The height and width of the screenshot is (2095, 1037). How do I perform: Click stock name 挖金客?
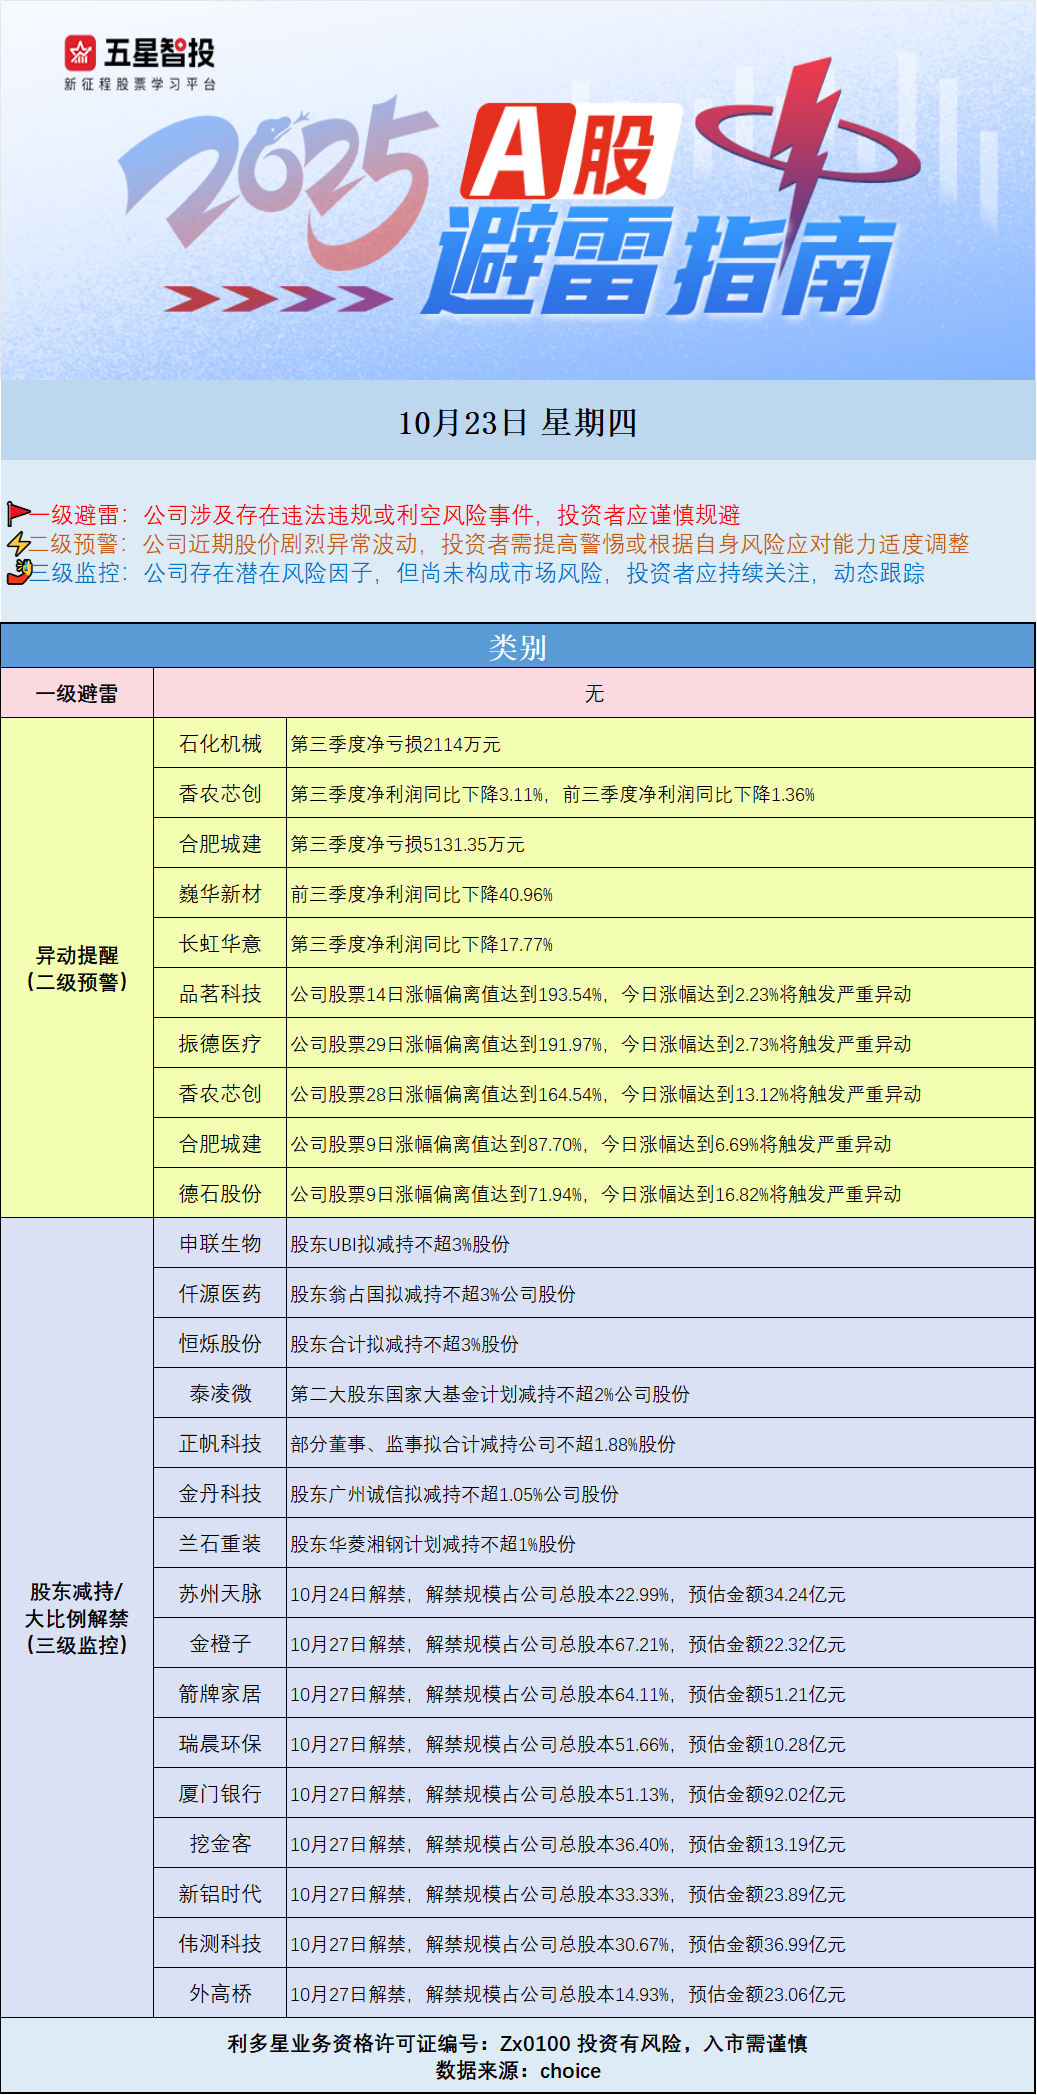click(x=220, y=1843)
